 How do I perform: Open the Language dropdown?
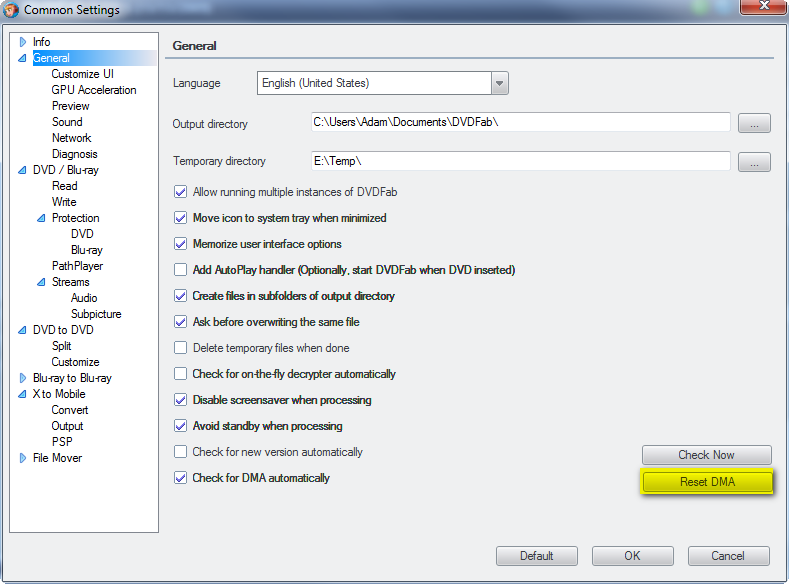click(x=499, y=83)
